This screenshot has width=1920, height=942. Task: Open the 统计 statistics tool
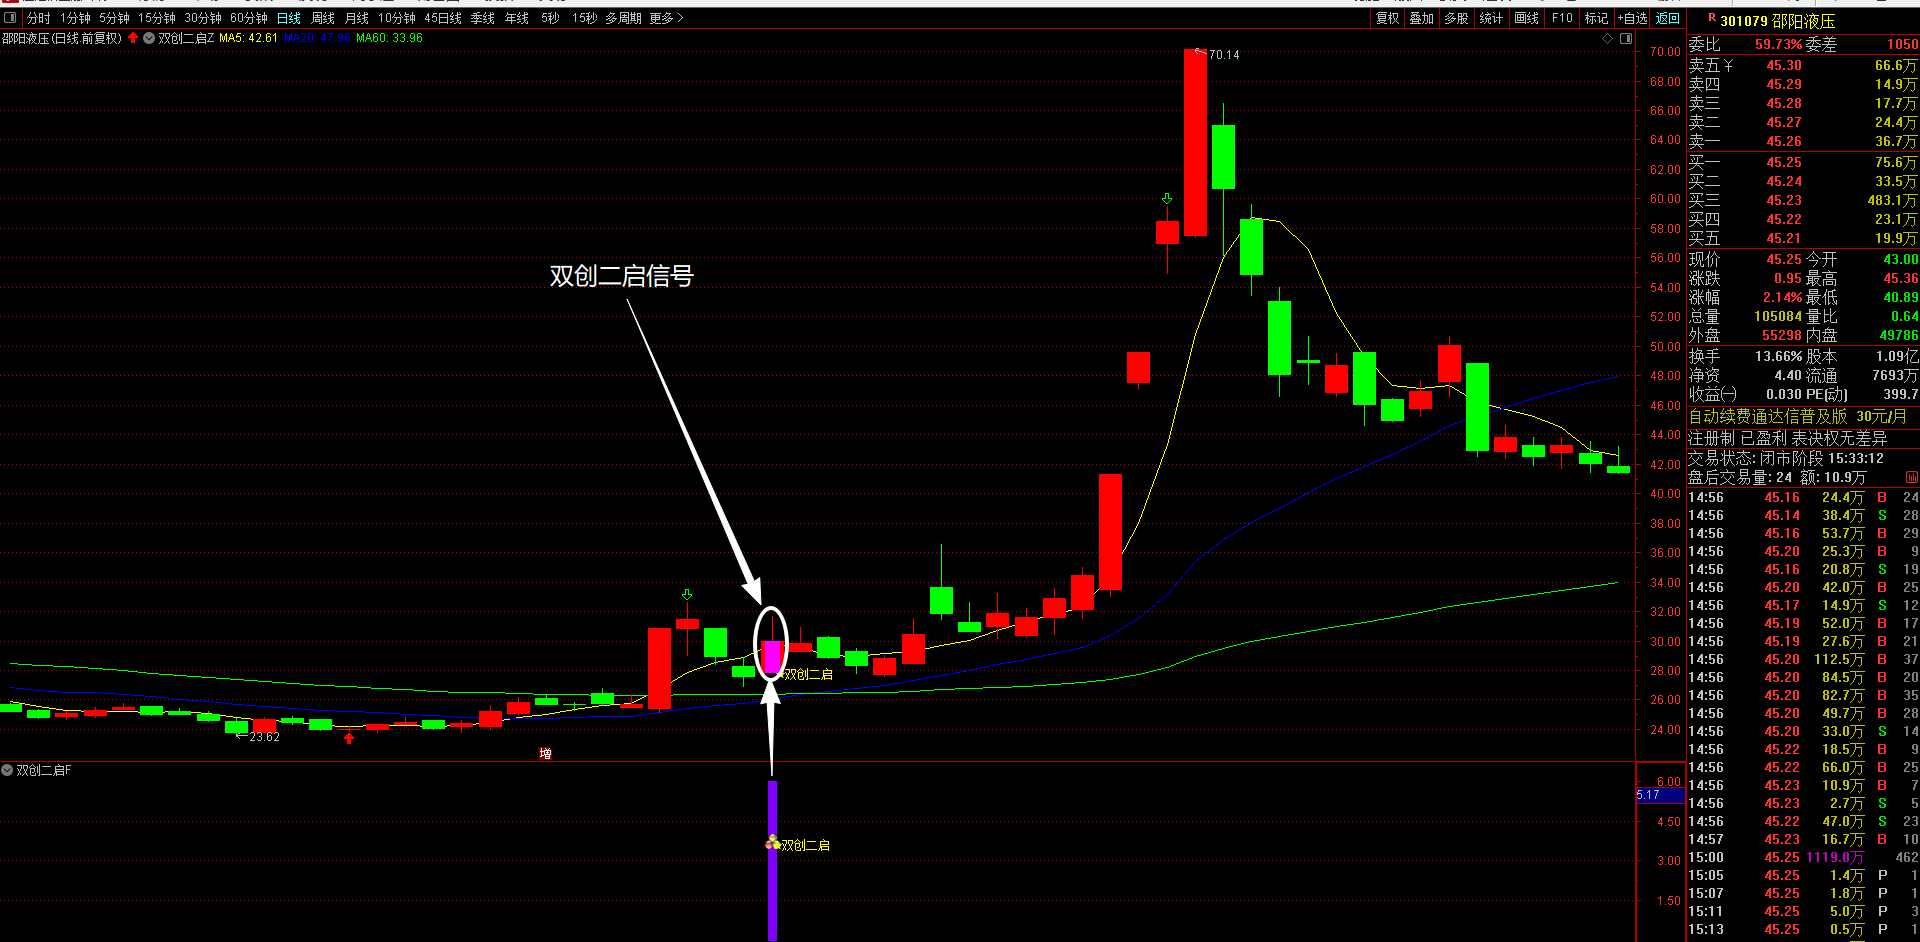pos(1491,18)
